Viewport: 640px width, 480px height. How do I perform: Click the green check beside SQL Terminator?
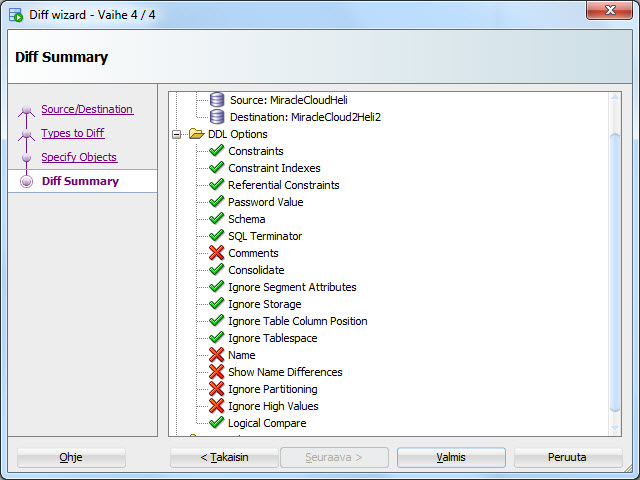tap(216, 236)
